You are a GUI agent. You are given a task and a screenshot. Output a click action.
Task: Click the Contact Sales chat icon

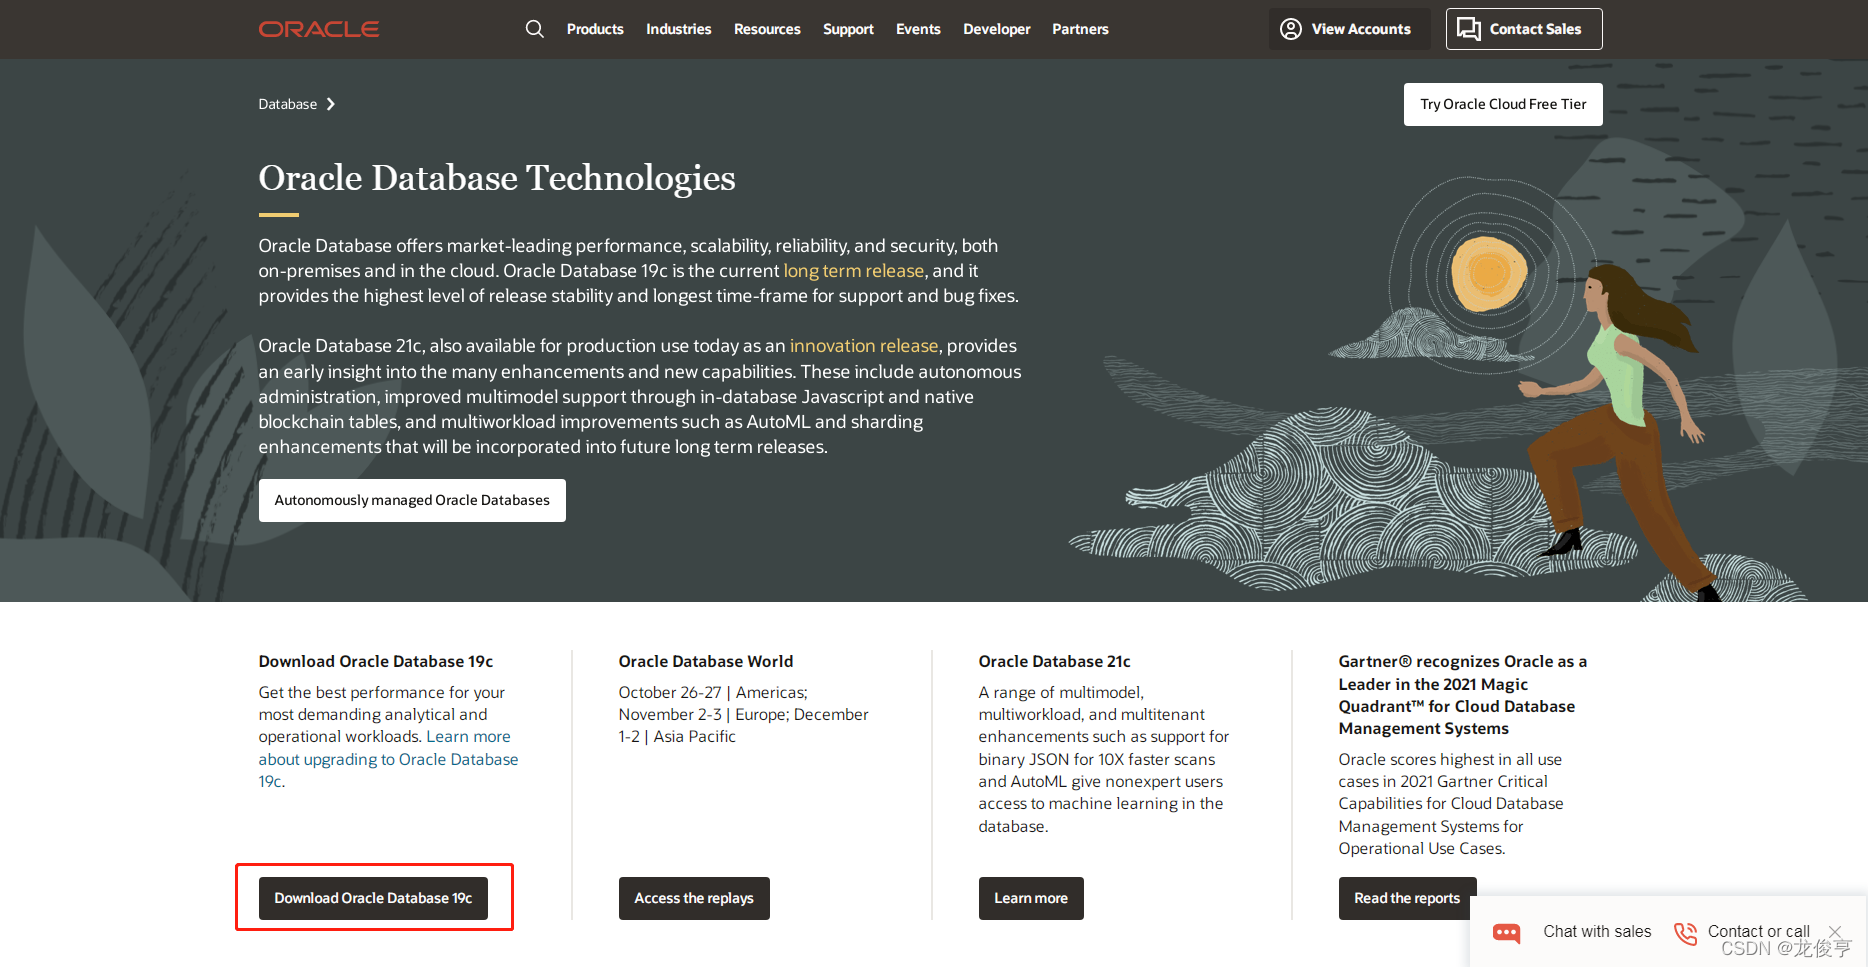[1468, 29]
